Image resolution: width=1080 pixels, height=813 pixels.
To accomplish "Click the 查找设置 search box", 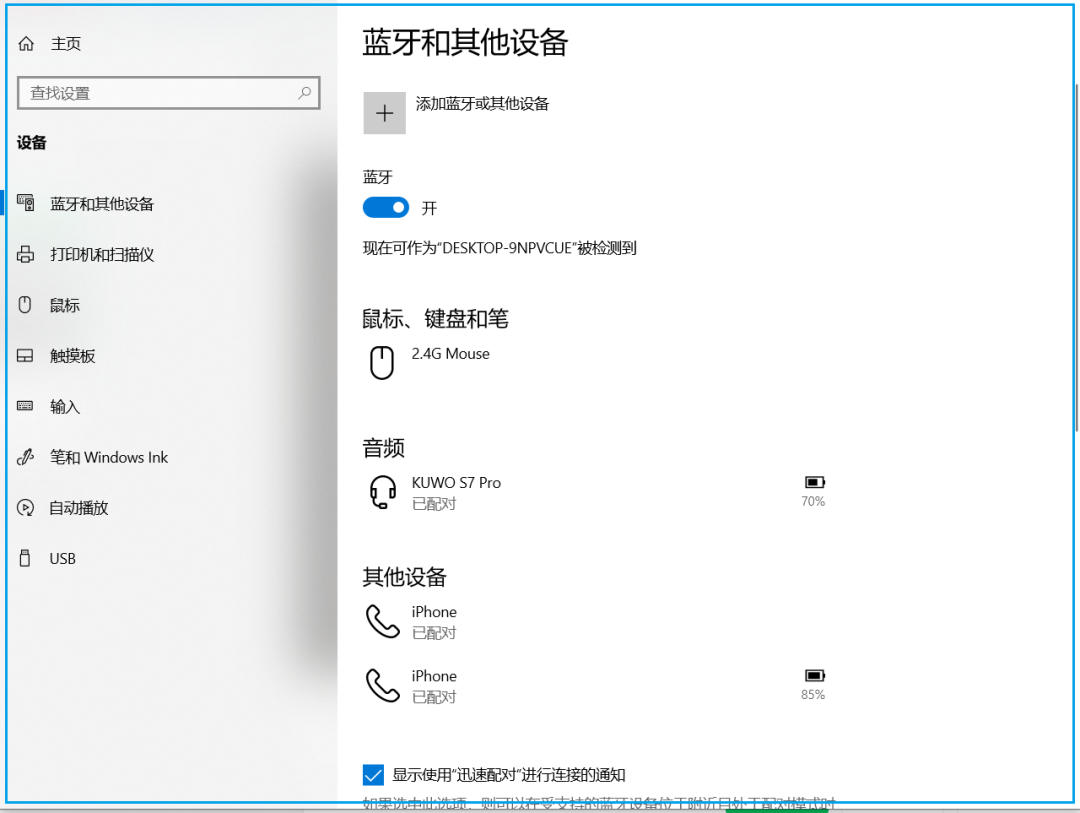I will coord(168,93).
